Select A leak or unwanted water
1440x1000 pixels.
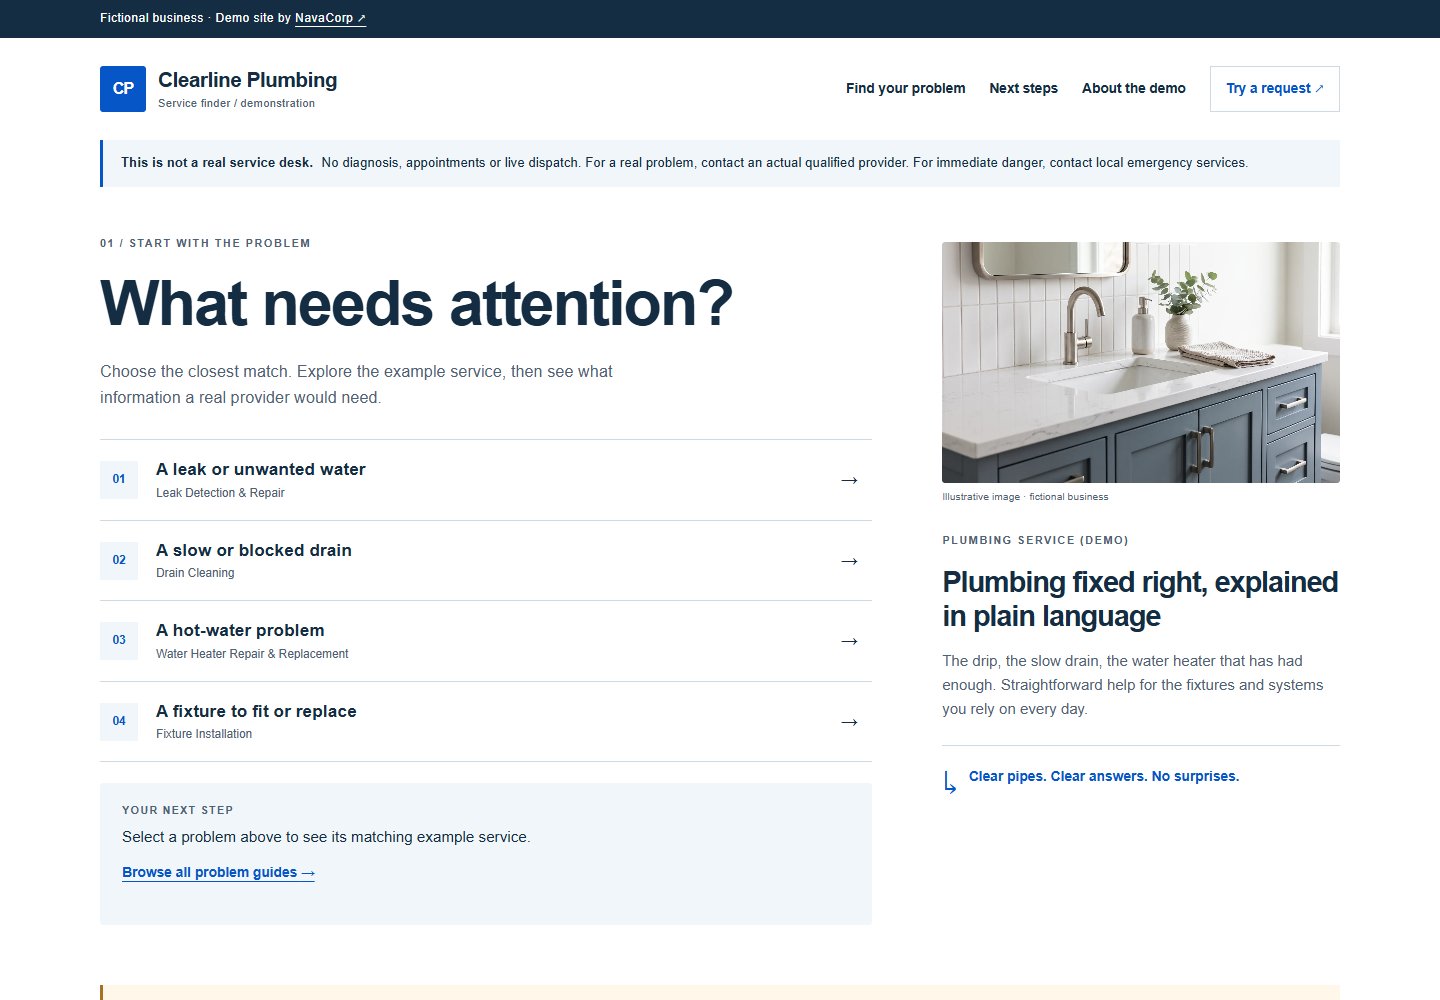(x=486, y=480)
